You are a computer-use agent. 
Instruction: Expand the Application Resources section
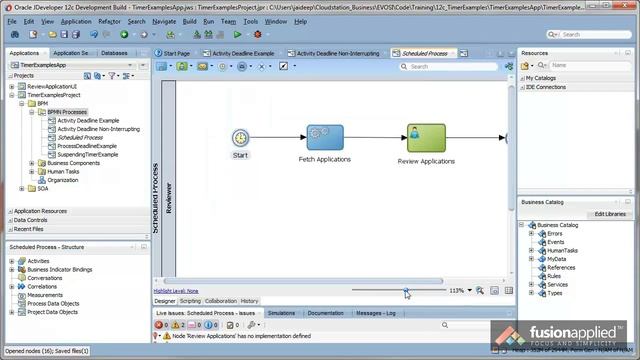[x=11, y=211]
